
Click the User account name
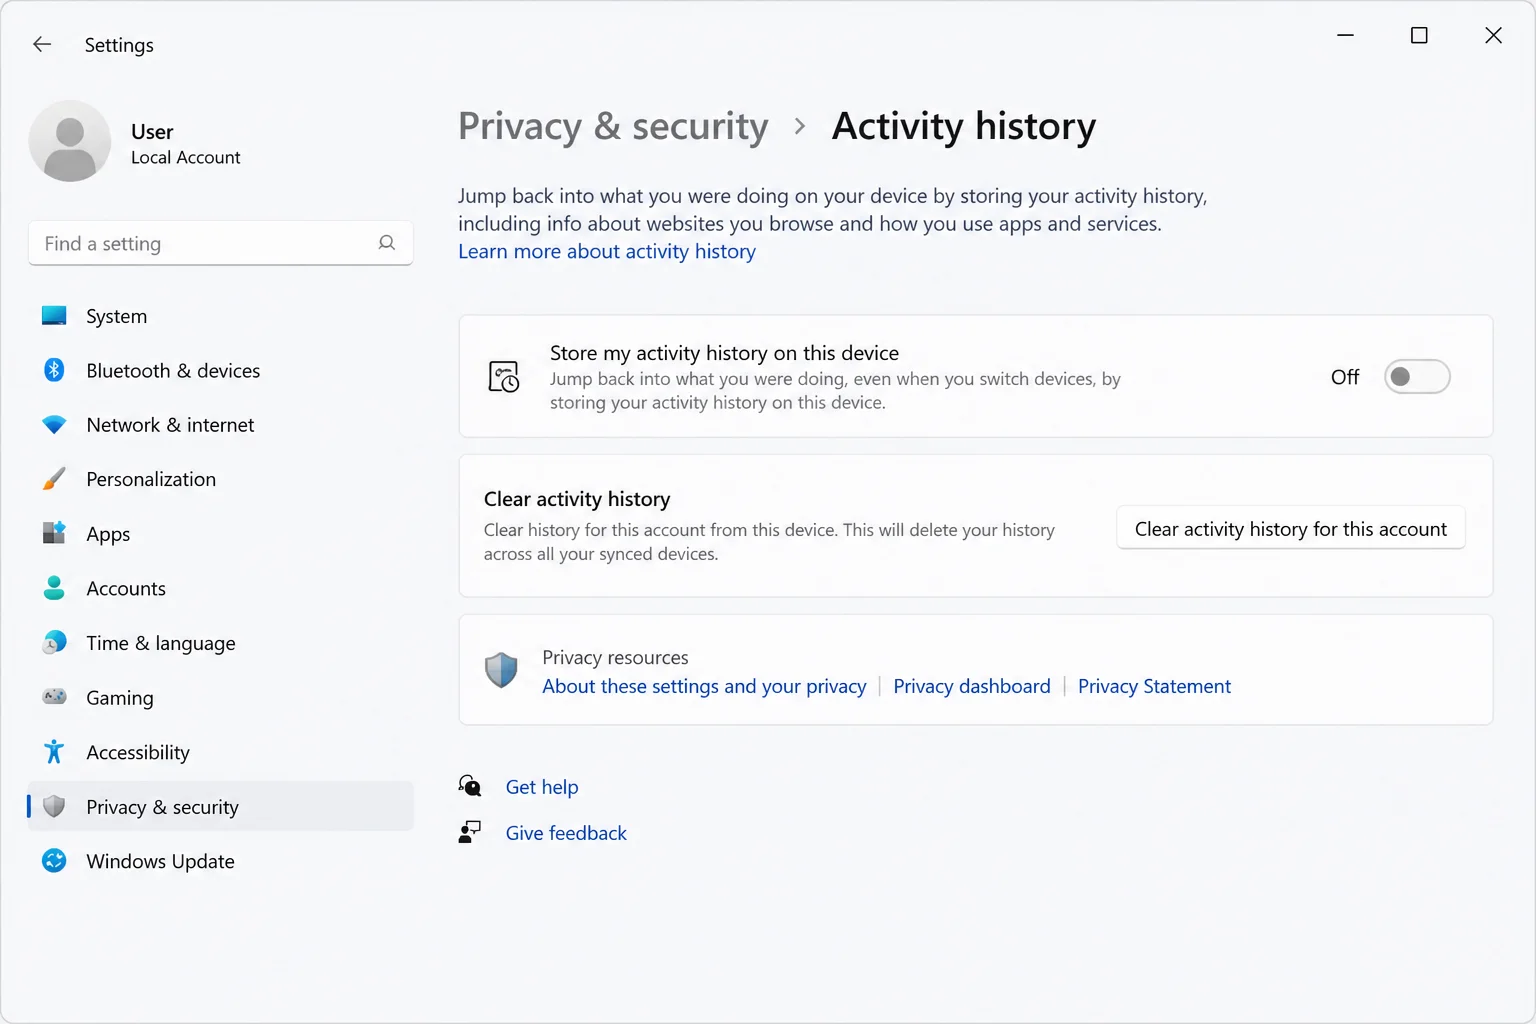152,131
